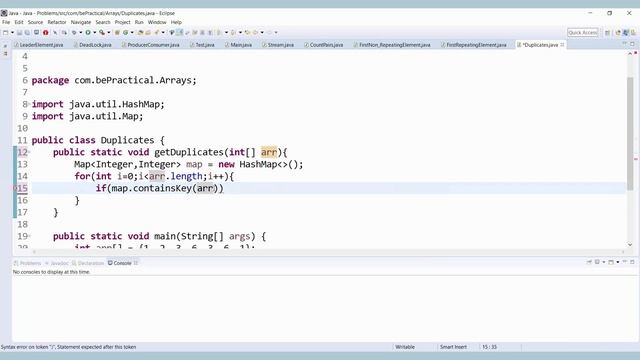Click the Open Perspective icon

[607, 32]
